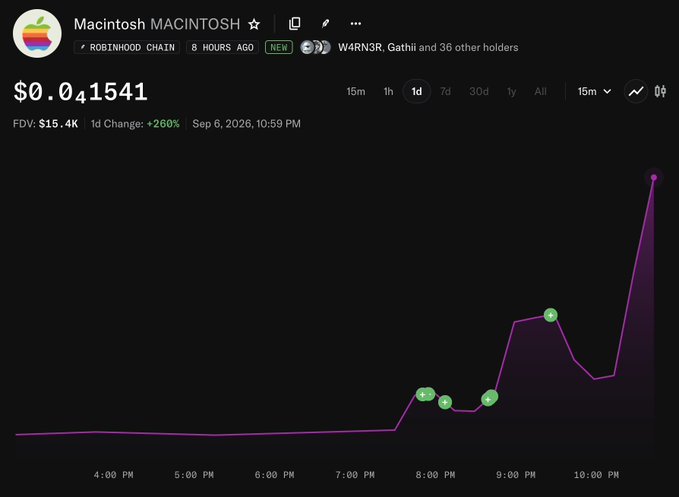Click the $0.0₄1541 price value

[80, 92]
